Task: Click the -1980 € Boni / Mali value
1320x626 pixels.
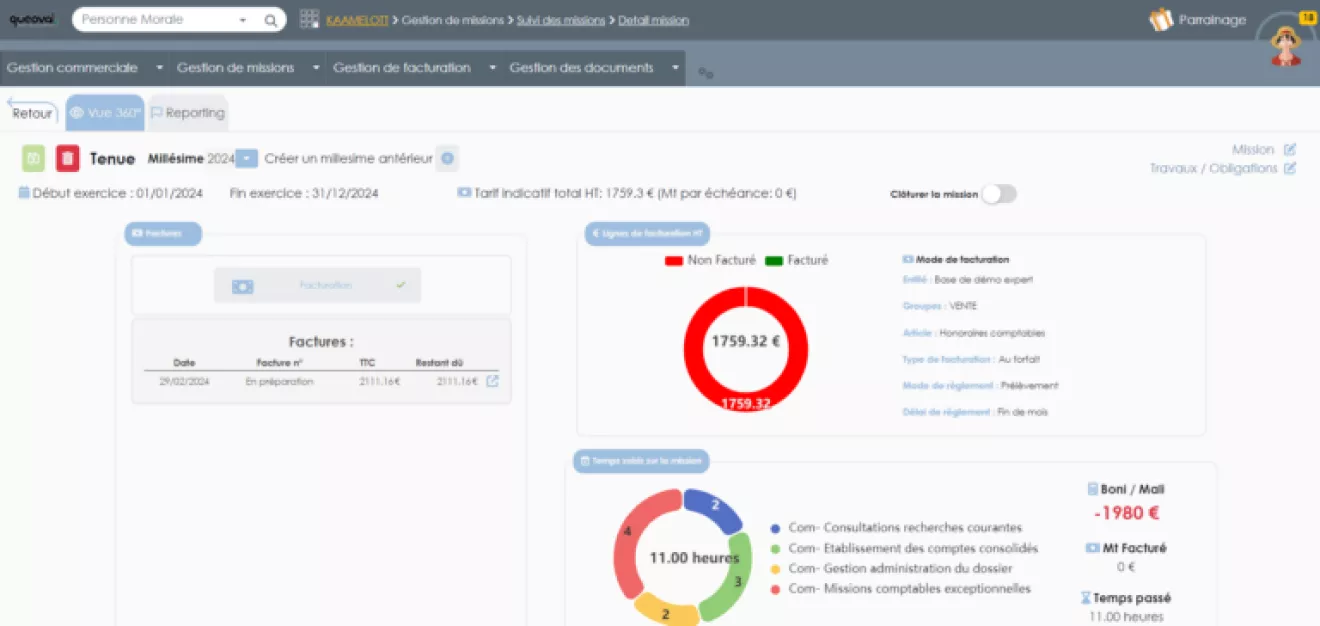Action: [x=1126, y=513]
